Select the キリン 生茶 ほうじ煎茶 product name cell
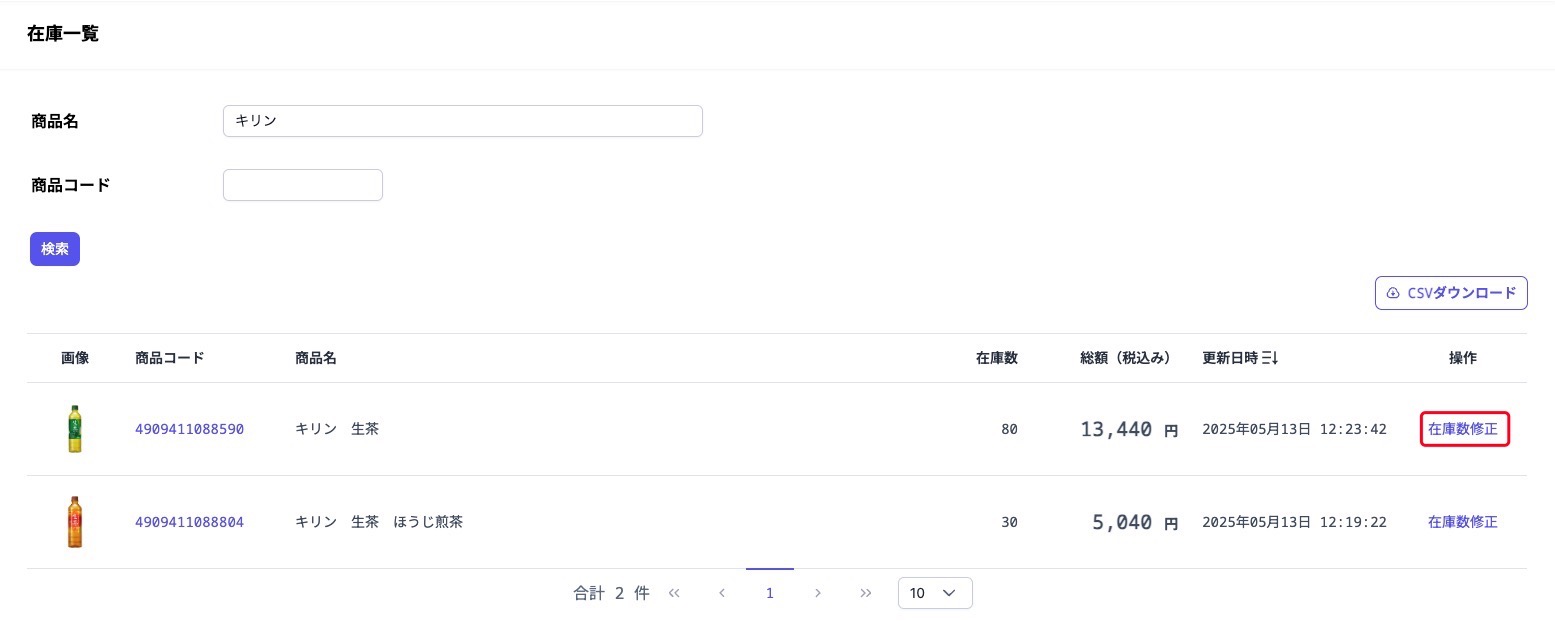 [x=379, y=522]
